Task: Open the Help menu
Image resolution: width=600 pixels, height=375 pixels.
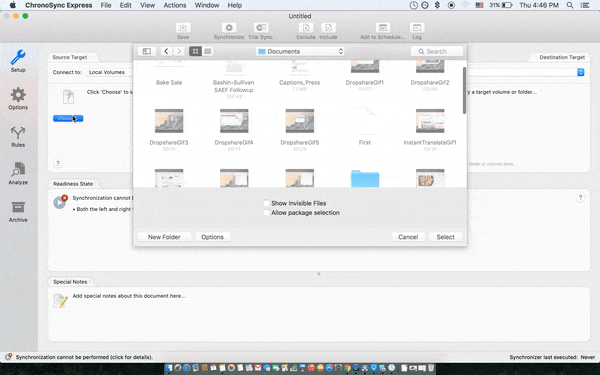Action: [x=235, y=5]
